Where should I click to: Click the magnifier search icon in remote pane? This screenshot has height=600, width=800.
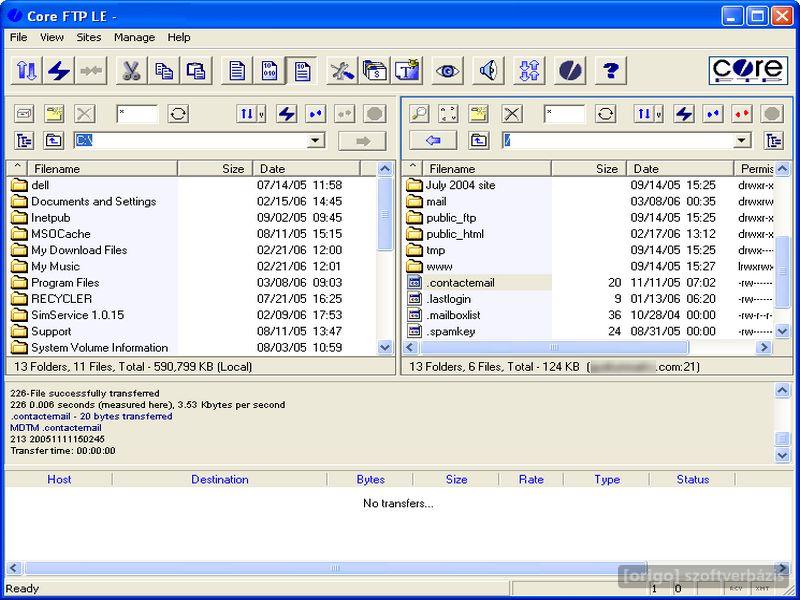pos(419,114)
